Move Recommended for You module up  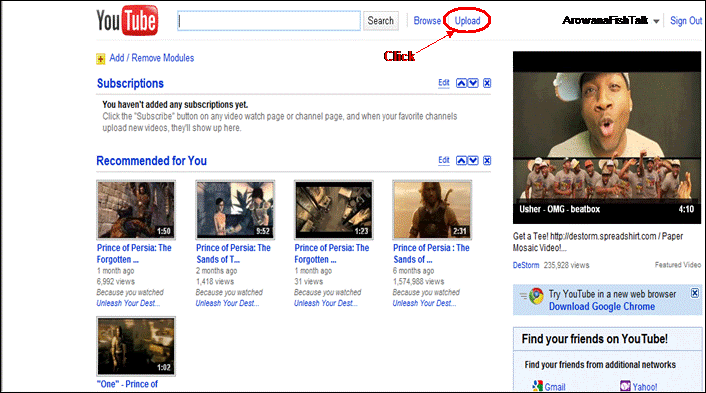[461, 161]
